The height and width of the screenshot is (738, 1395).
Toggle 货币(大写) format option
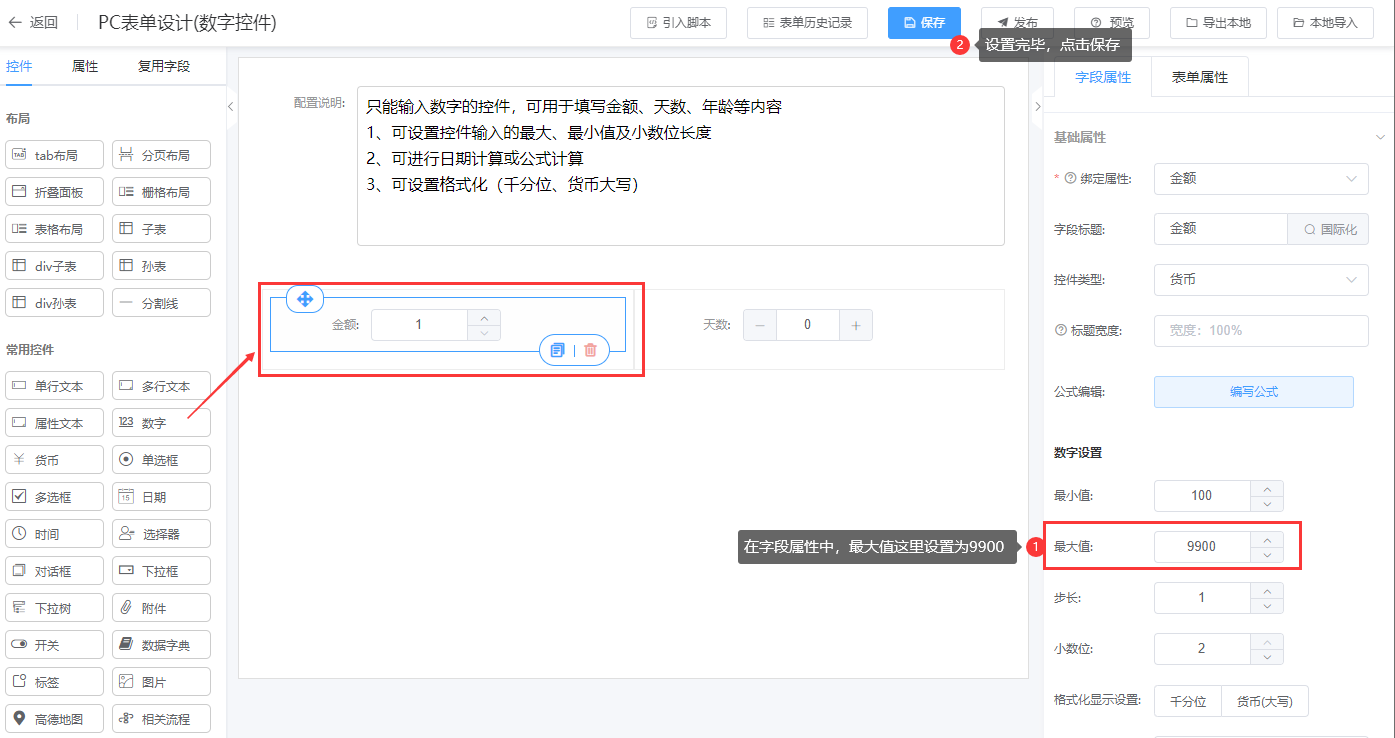[x=1265, y=701]
